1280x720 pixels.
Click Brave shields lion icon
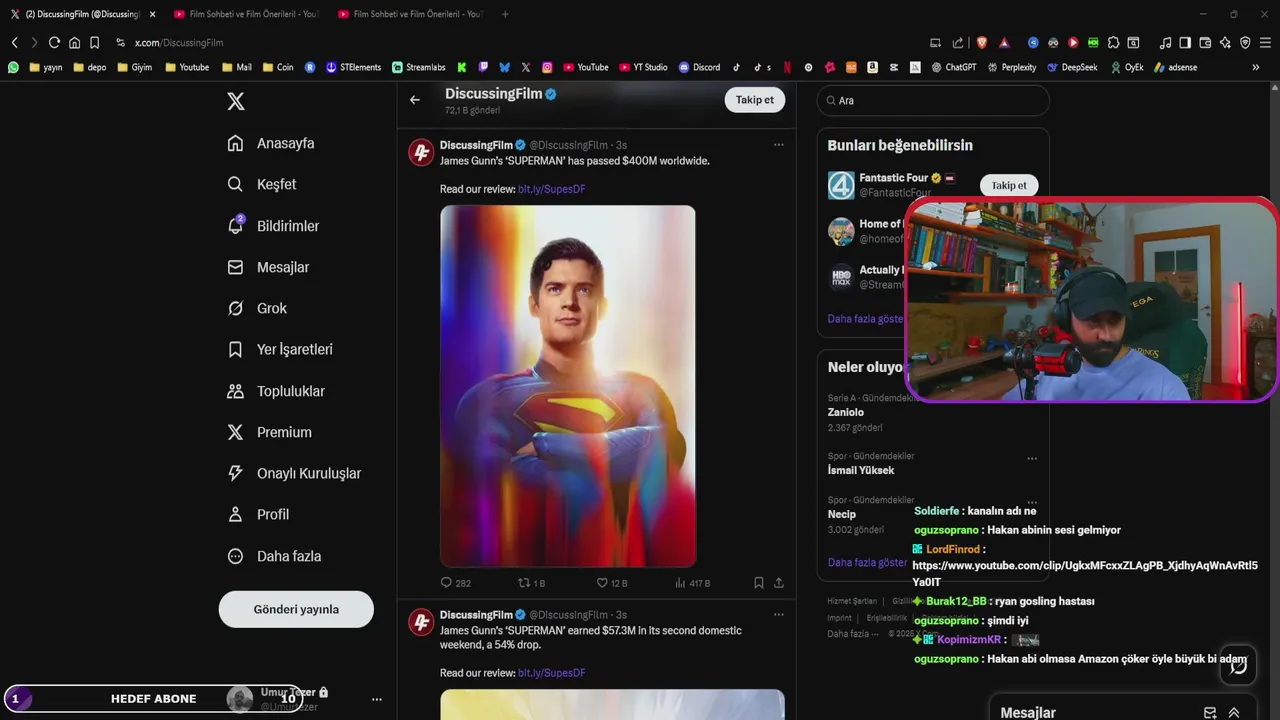click(982, 43)
